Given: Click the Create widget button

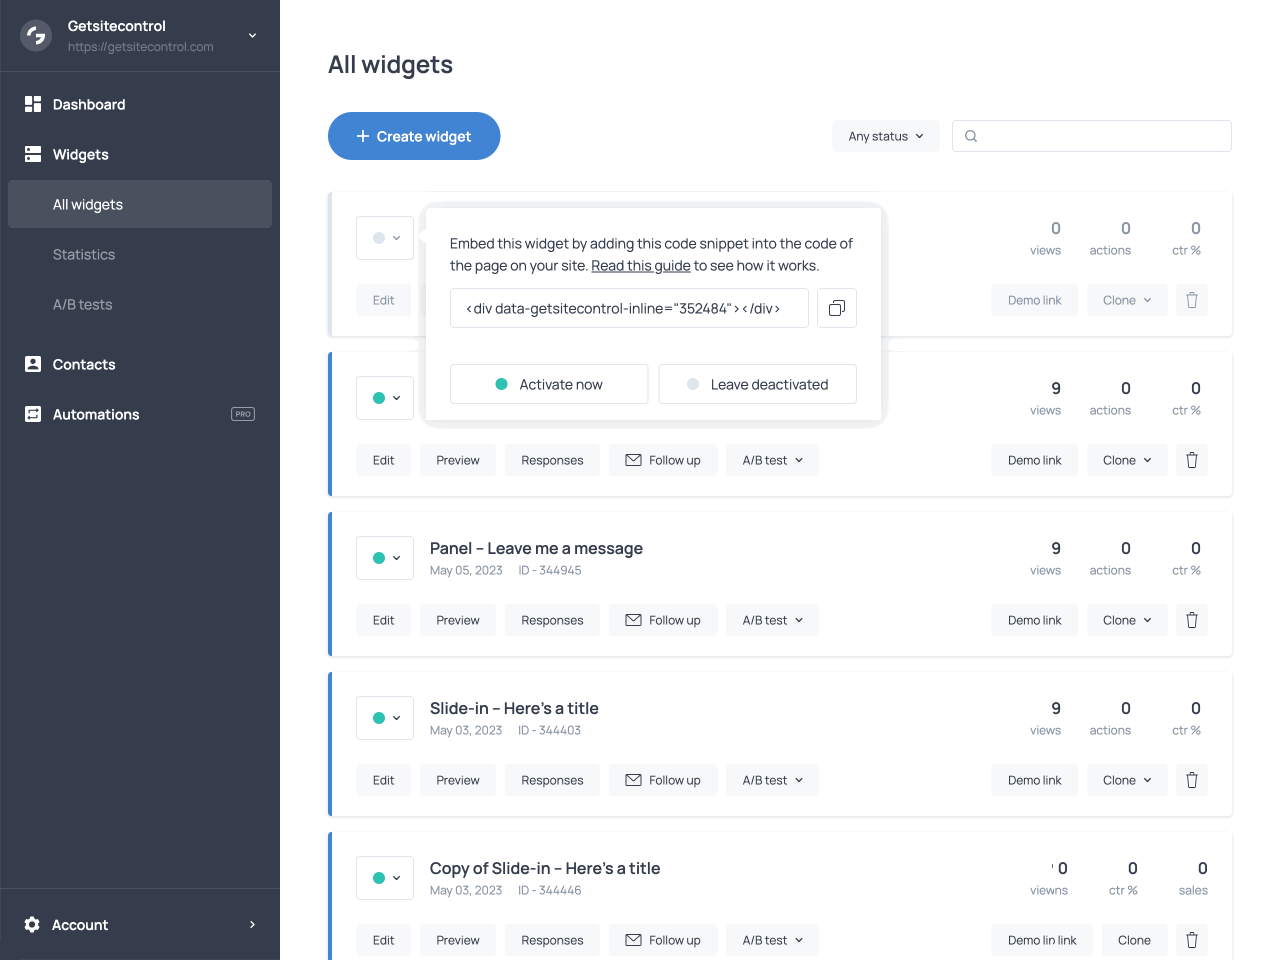Looking at the screenshot, I should click(x=414, y=136).
